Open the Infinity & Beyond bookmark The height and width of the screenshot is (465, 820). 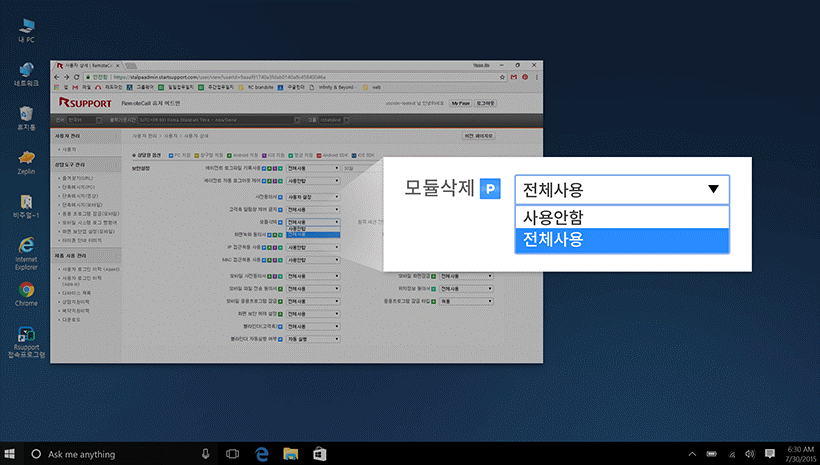point(334,87)
